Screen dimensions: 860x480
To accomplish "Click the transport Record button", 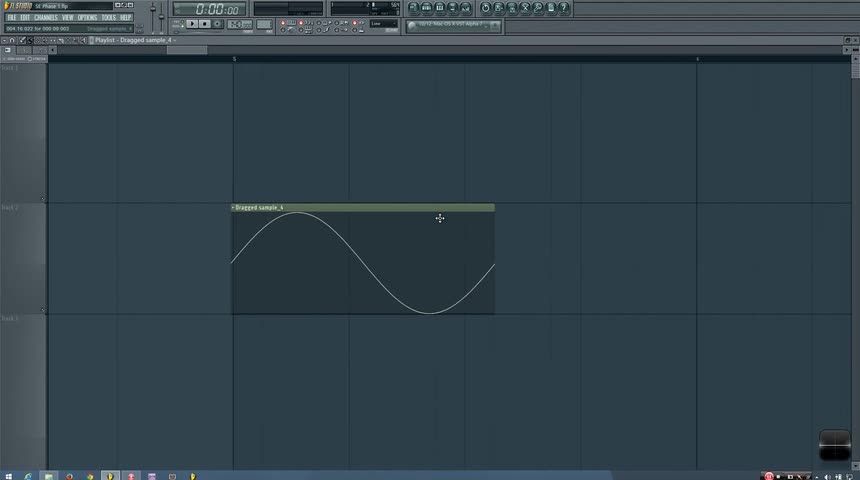I will [x=217, y=24].
